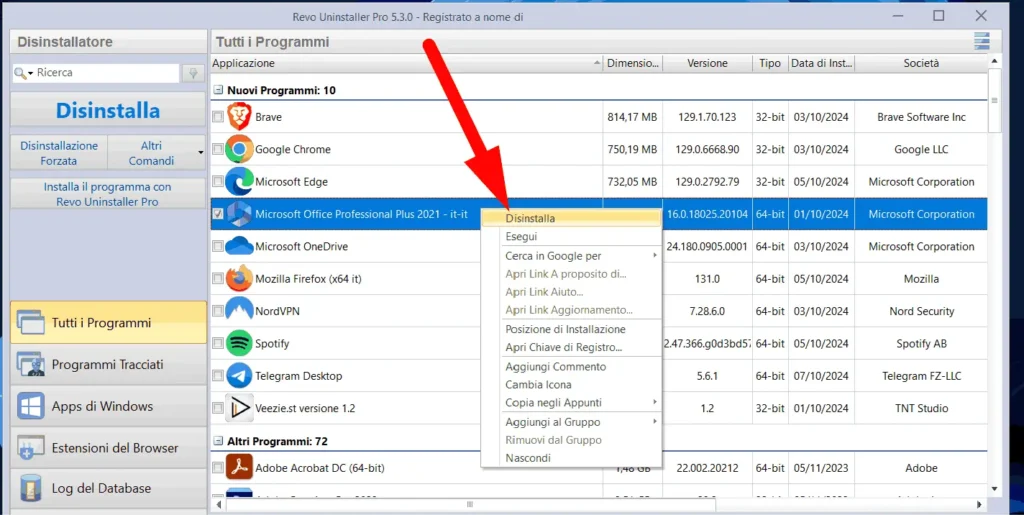This screenshot has height=515, width=1024.
Task: Click the Microsoft Office app icon
Action: pos(239,214)
